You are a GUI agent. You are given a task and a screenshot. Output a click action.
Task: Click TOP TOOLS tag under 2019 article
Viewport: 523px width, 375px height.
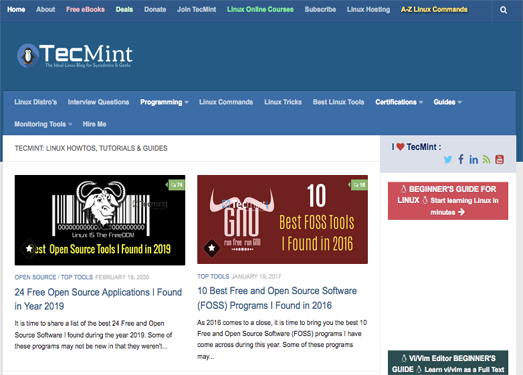(x=77, y=277)
